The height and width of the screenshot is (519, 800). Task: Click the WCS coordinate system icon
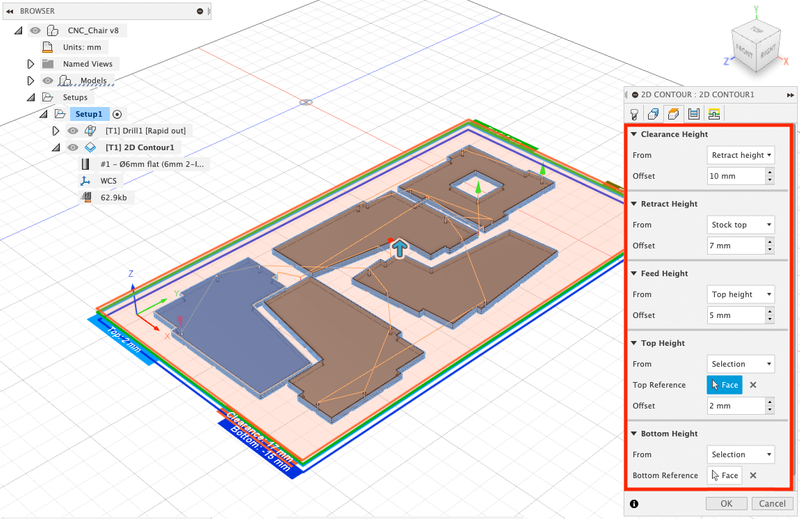(x=84, y=181)
